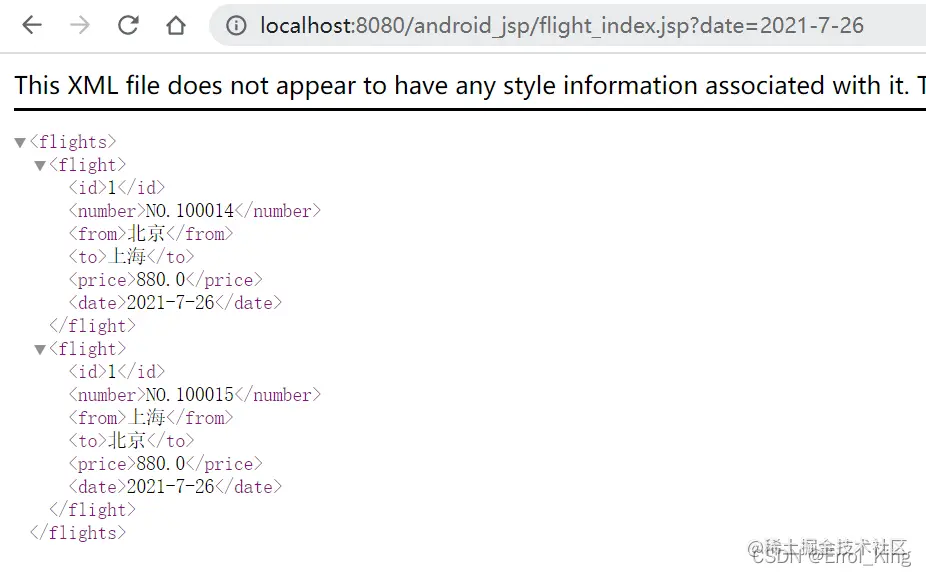Viewport: 926px width, 576px height.
Task: Collapse the root flights node
Action: [20, 142]
